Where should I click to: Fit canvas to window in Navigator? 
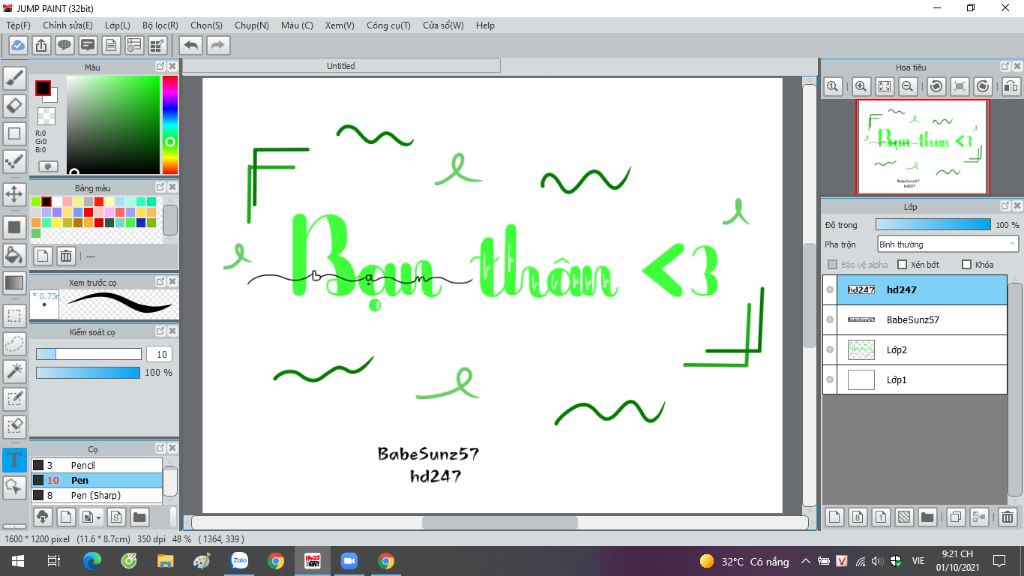[884, 86]
